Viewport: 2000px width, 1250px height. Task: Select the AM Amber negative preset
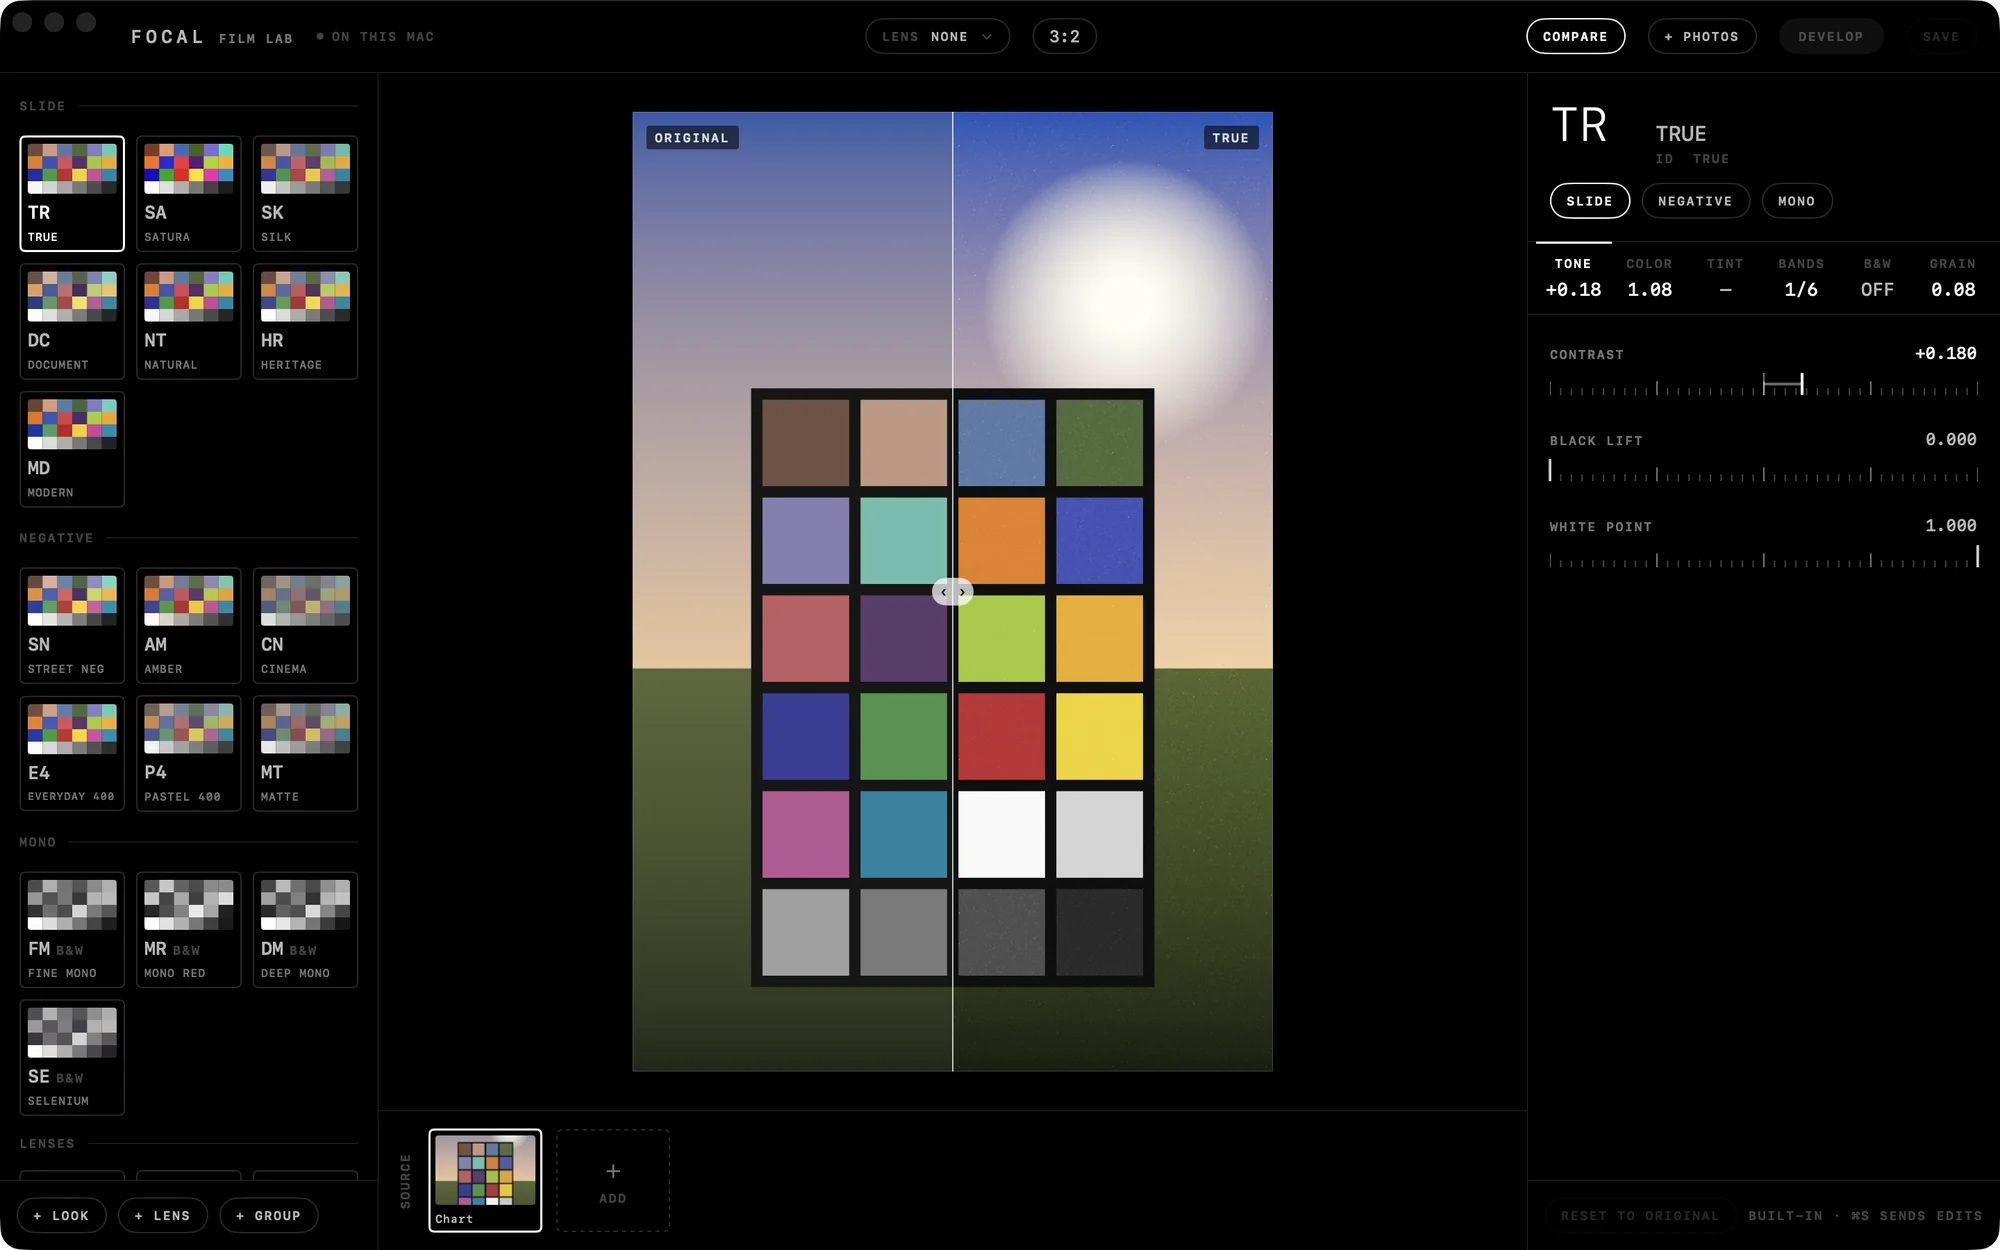[188, 625]
